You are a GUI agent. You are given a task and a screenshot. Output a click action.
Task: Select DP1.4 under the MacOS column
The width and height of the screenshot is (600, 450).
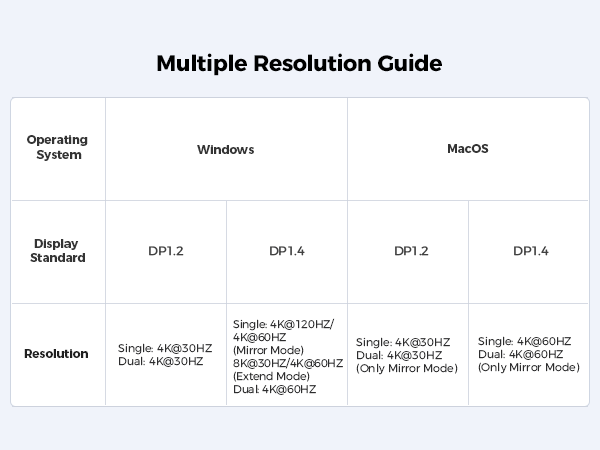531,251
